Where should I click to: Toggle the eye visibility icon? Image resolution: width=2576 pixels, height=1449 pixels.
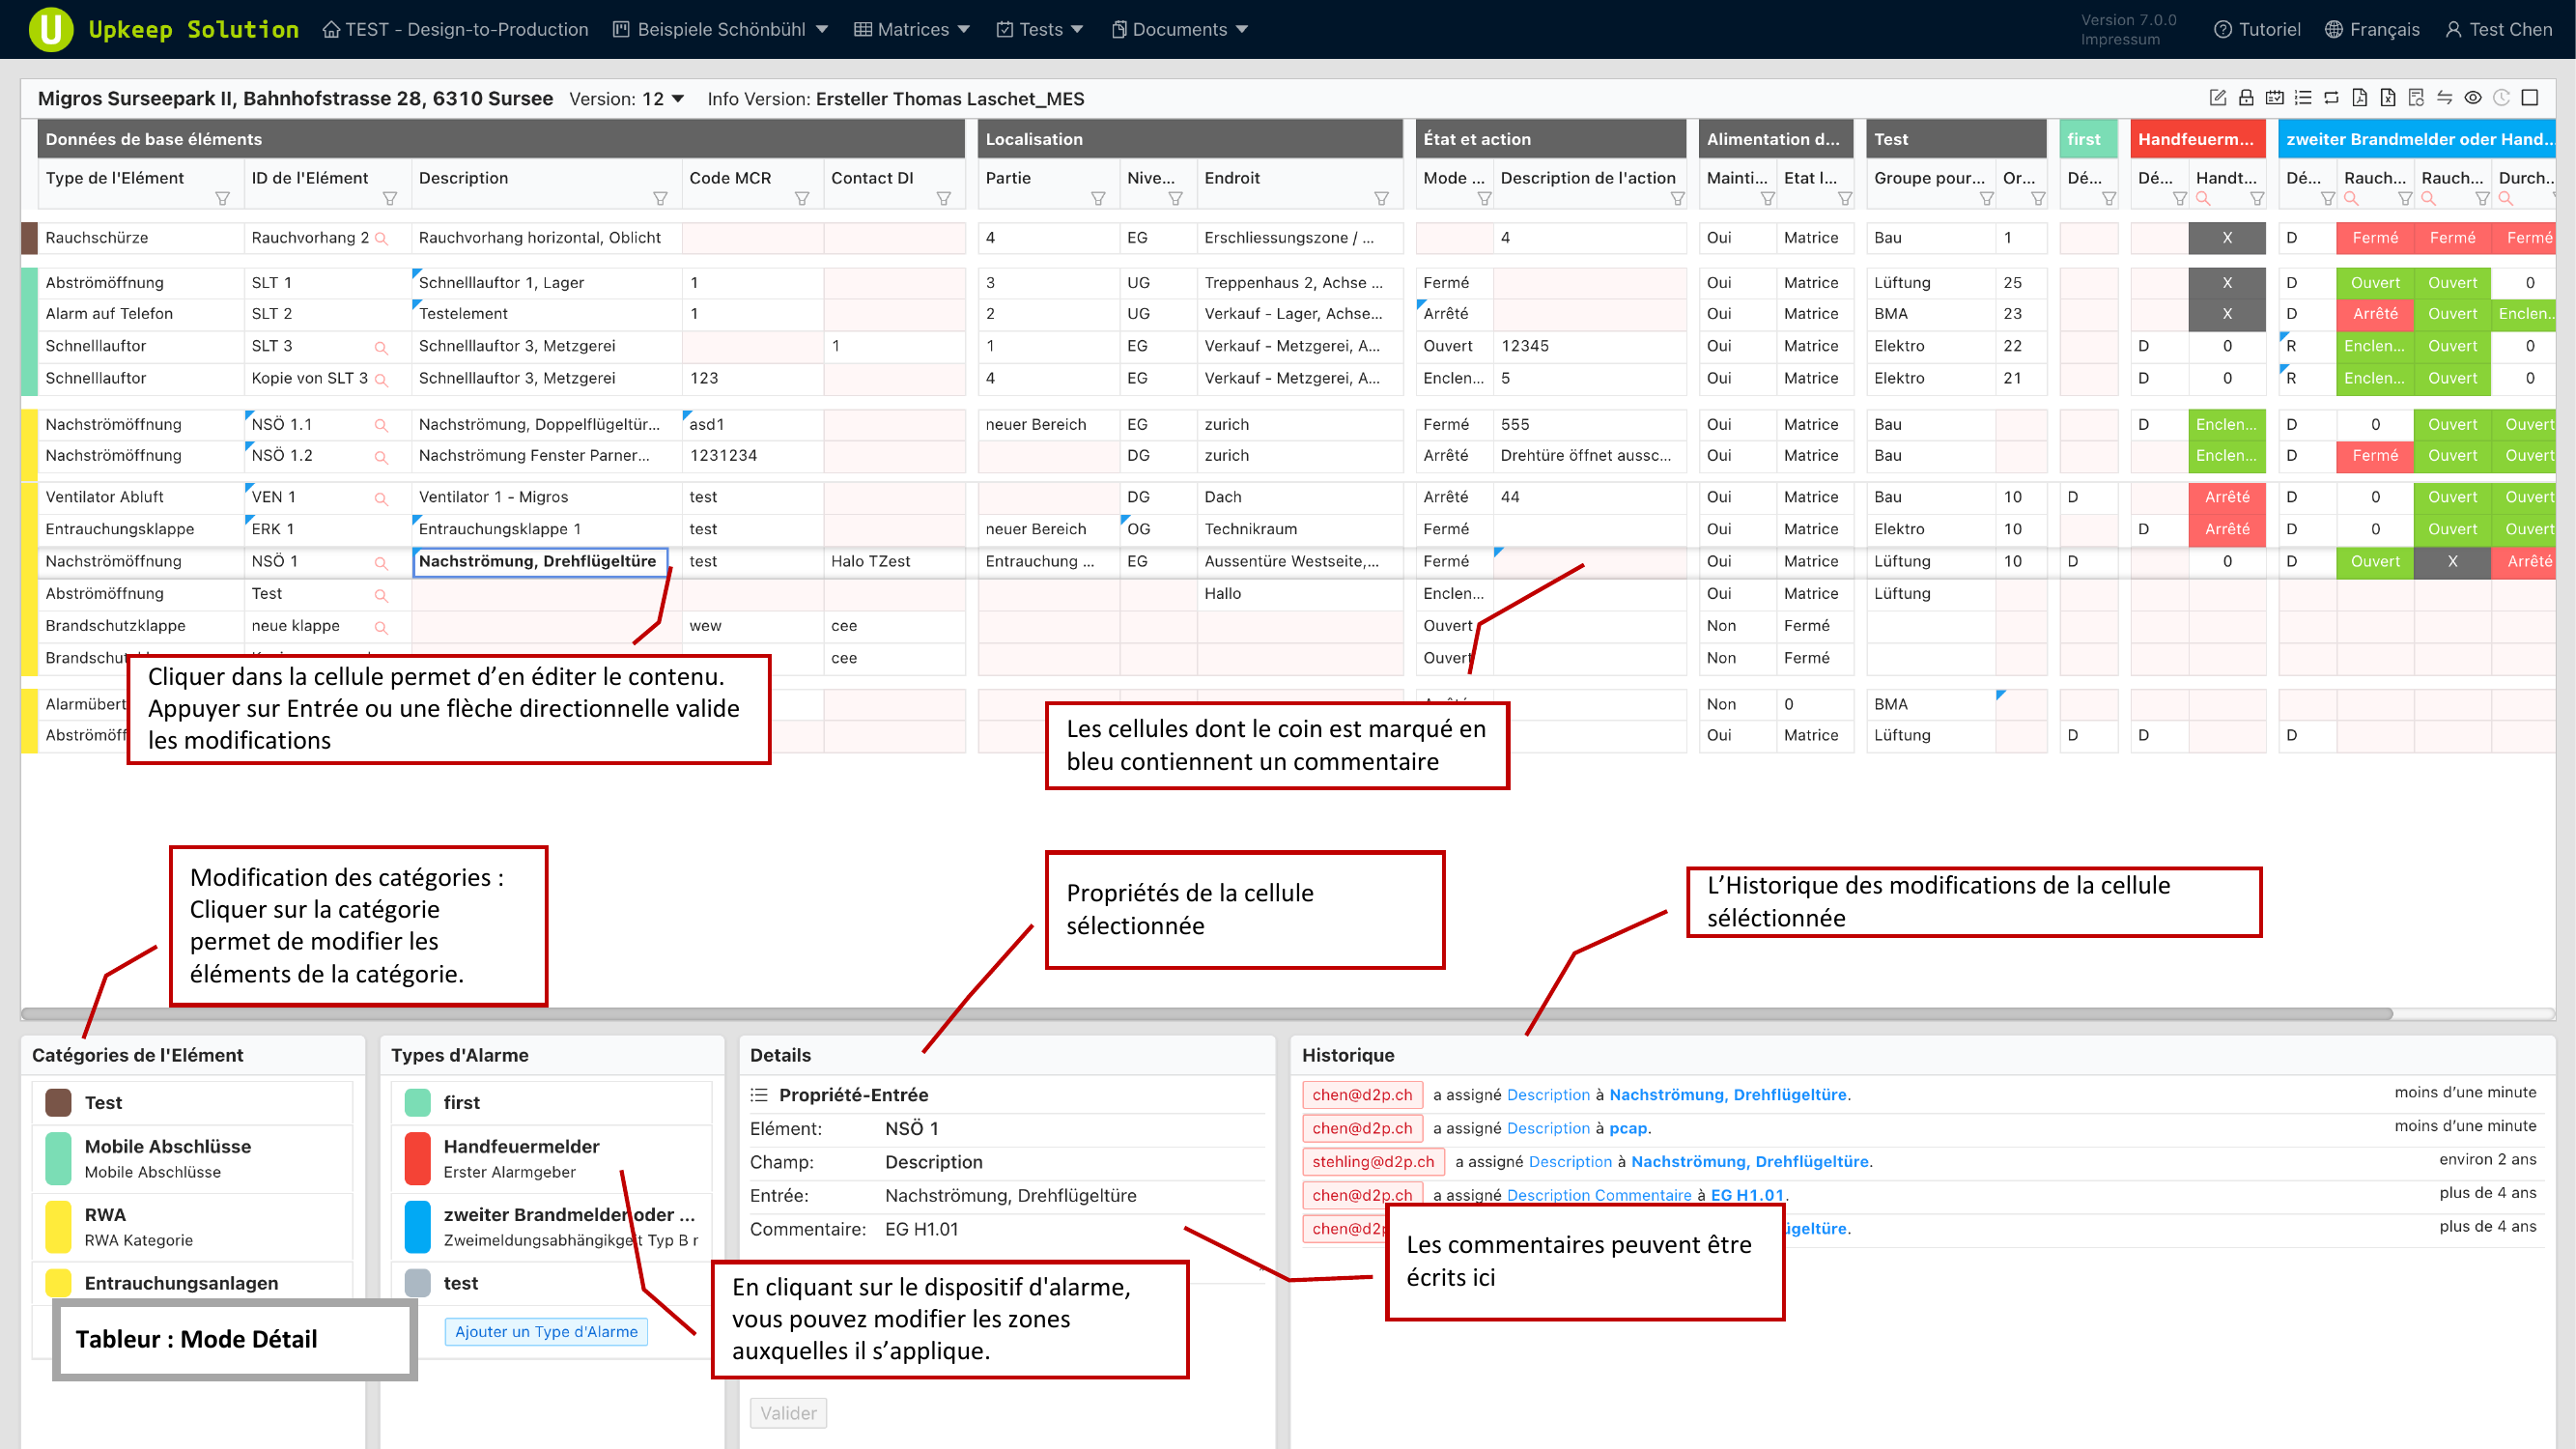tap(2473, 98)
